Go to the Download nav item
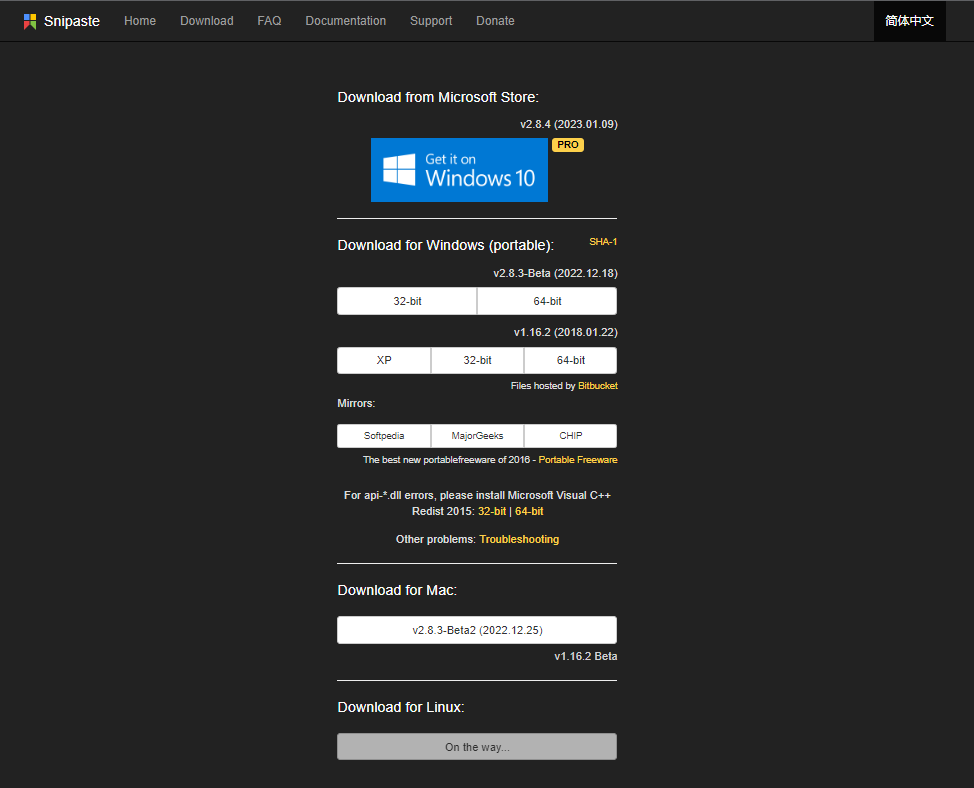This screenshot has width=974, height=788. pos(207,21)
